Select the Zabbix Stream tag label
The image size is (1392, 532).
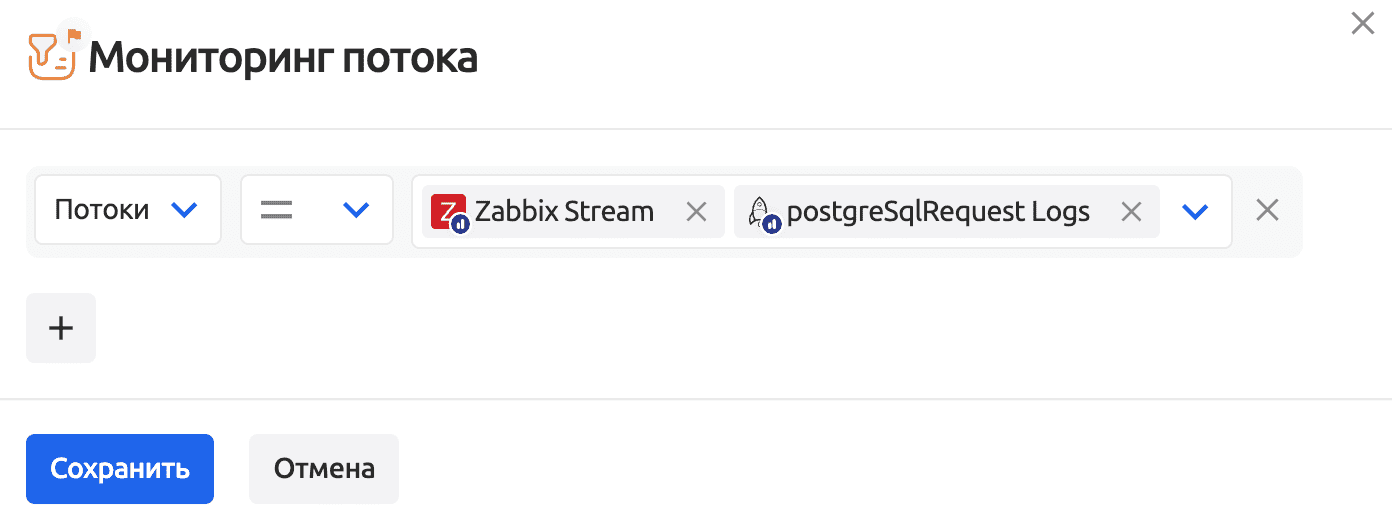click(564, 211)
